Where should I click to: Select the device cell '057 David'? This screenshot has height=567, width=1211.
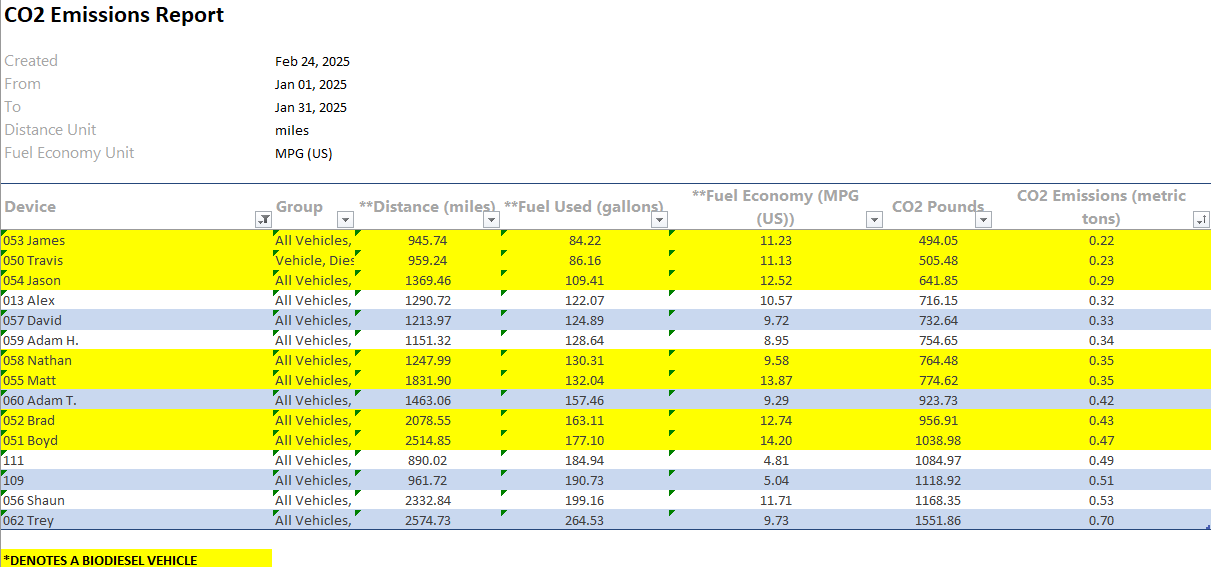137,320
